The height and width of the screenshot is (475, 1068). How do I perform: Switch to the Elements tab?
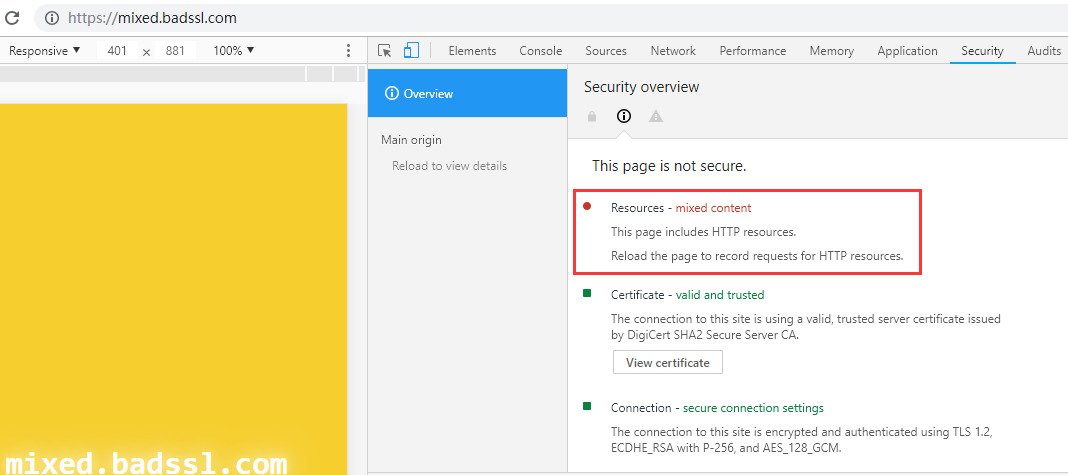(472, 51)
